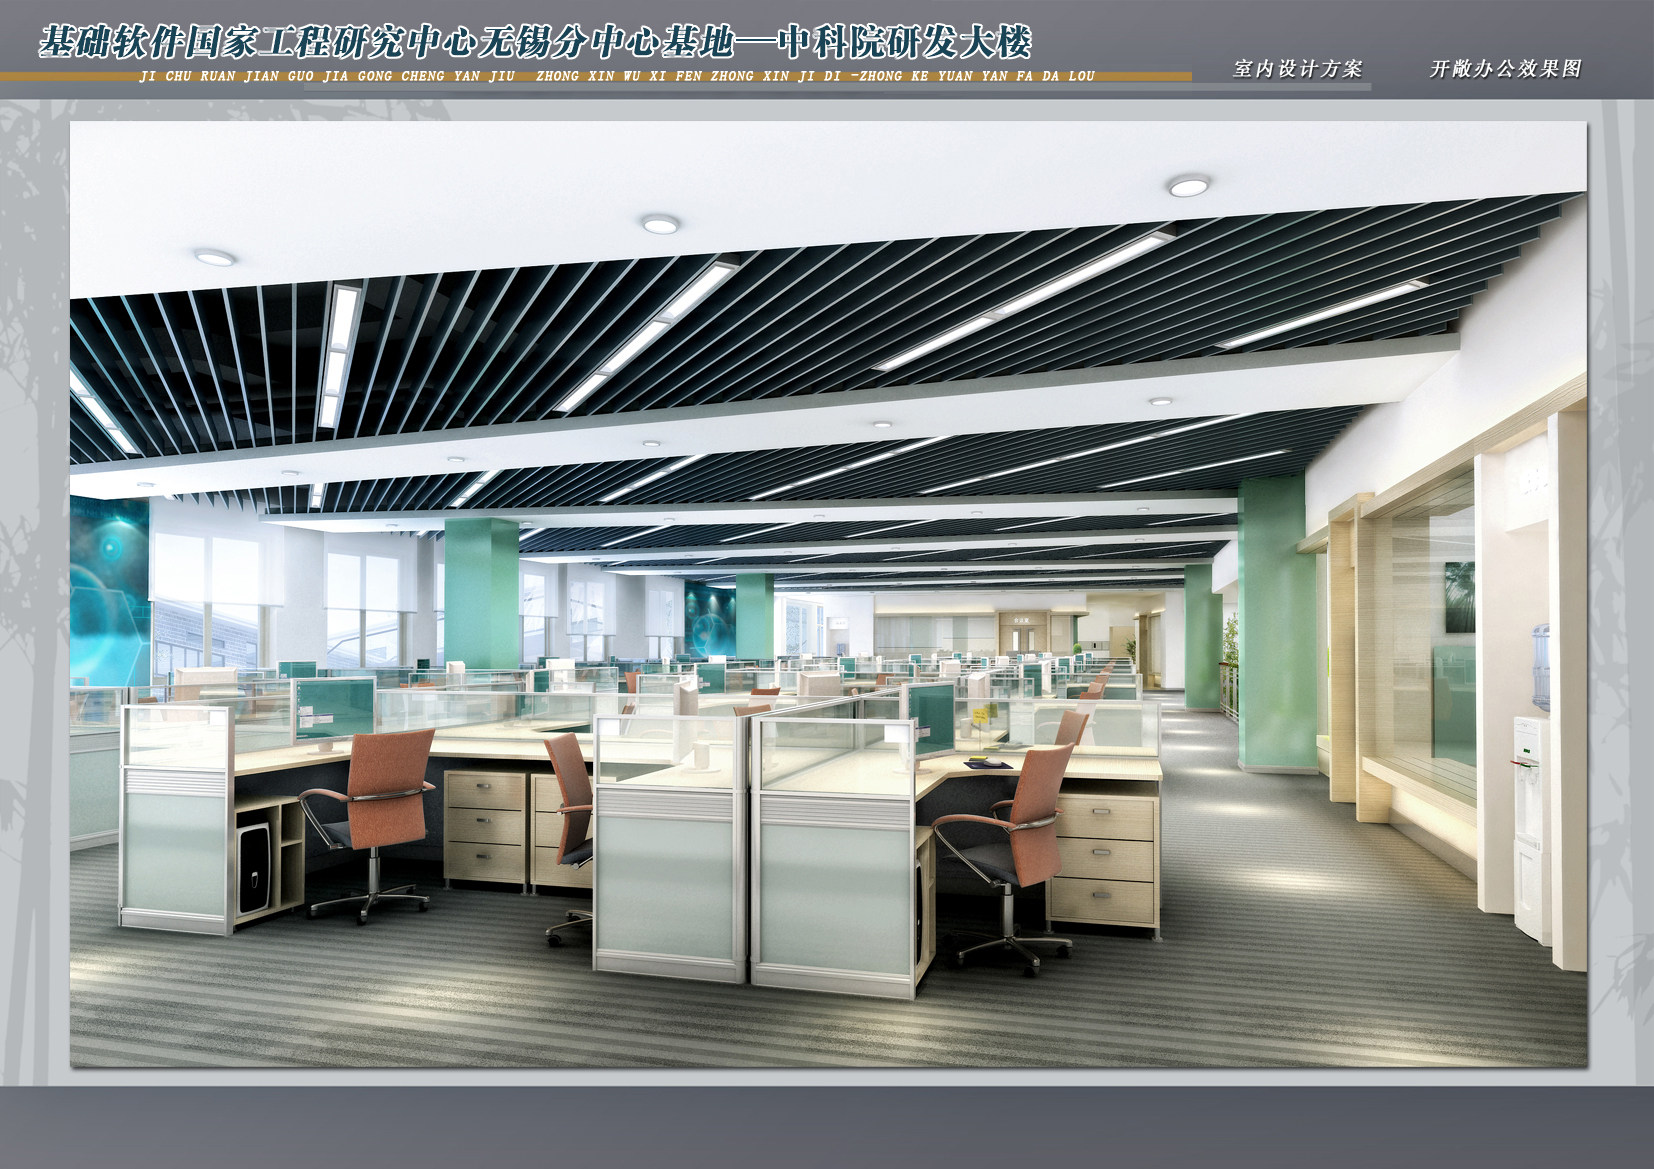Click the round ceiling downlight at top left

point(215,257)
